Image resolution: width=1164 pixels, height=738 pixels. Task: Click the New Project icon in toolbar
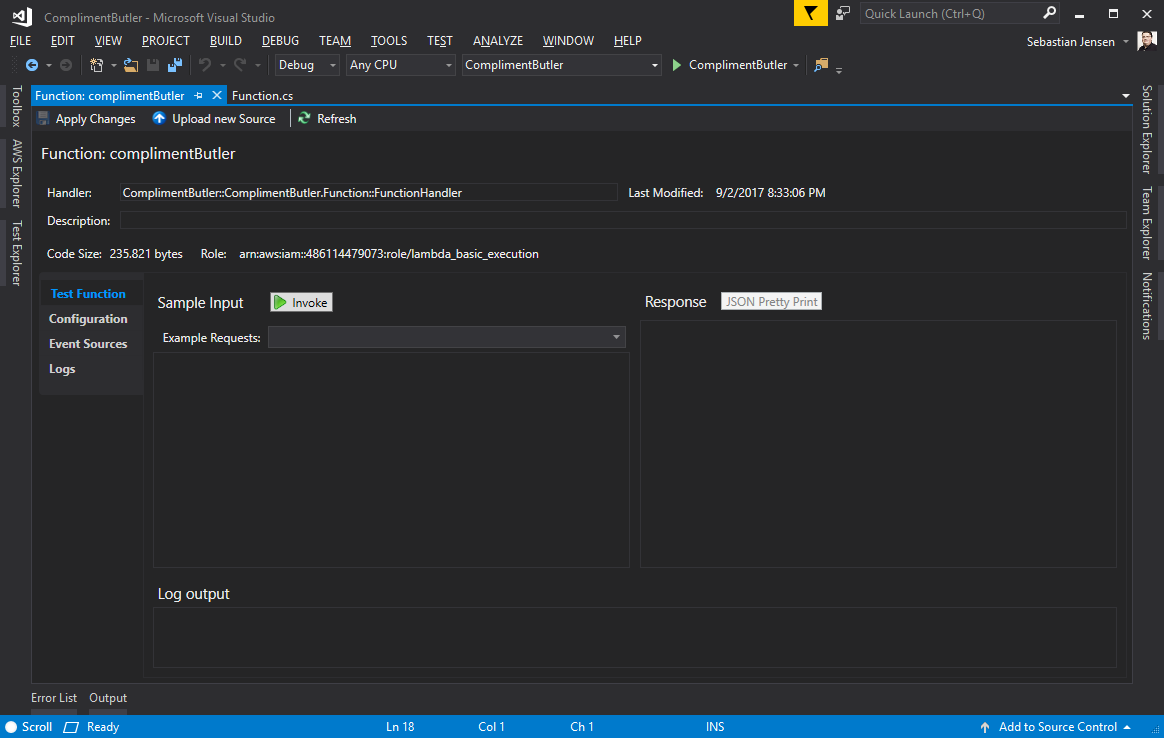[x=96, y=65]
